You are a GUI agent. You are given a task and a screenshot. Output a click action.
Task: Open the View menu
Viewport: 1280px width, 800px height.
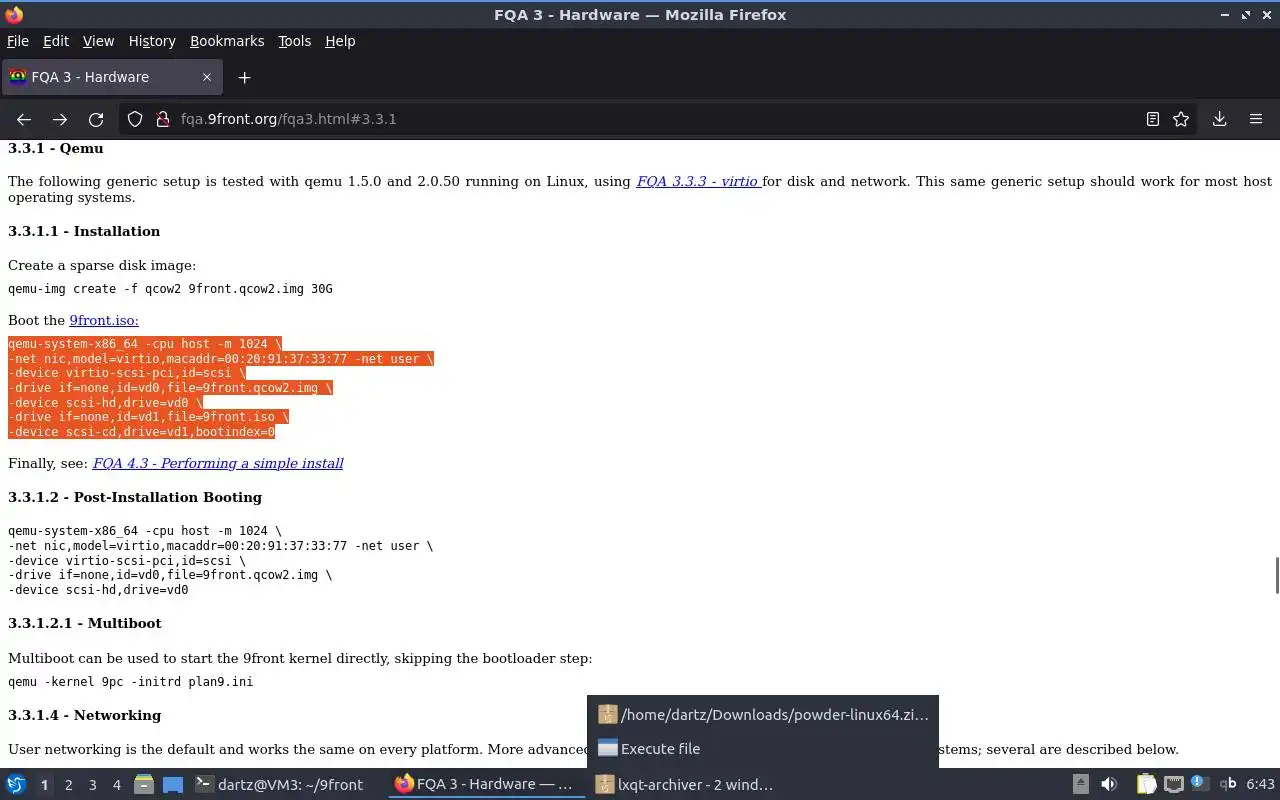pyautogui.click(x=98, y=41)
